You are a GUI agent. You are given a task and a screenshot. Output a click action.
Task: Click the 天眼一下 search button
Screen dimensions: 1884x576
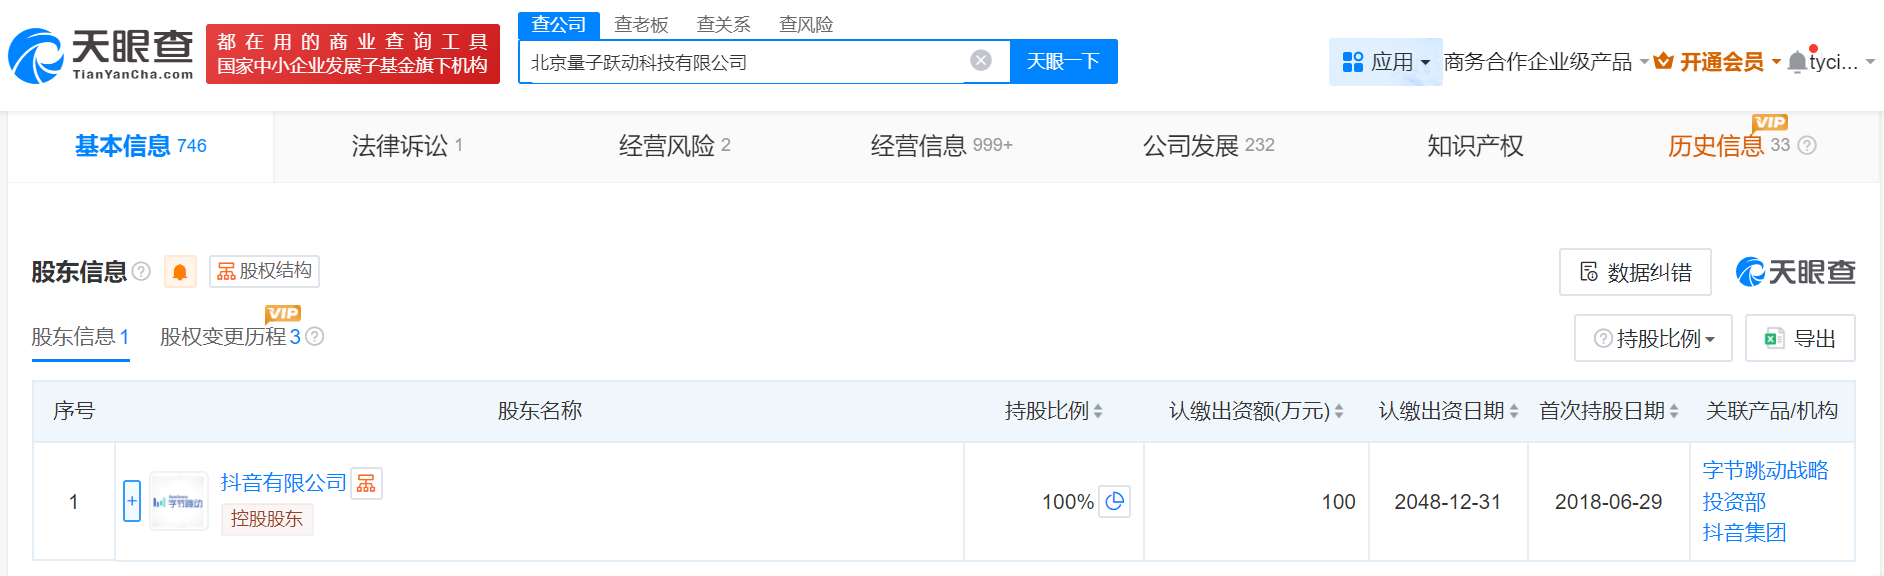click(1063, 62)
